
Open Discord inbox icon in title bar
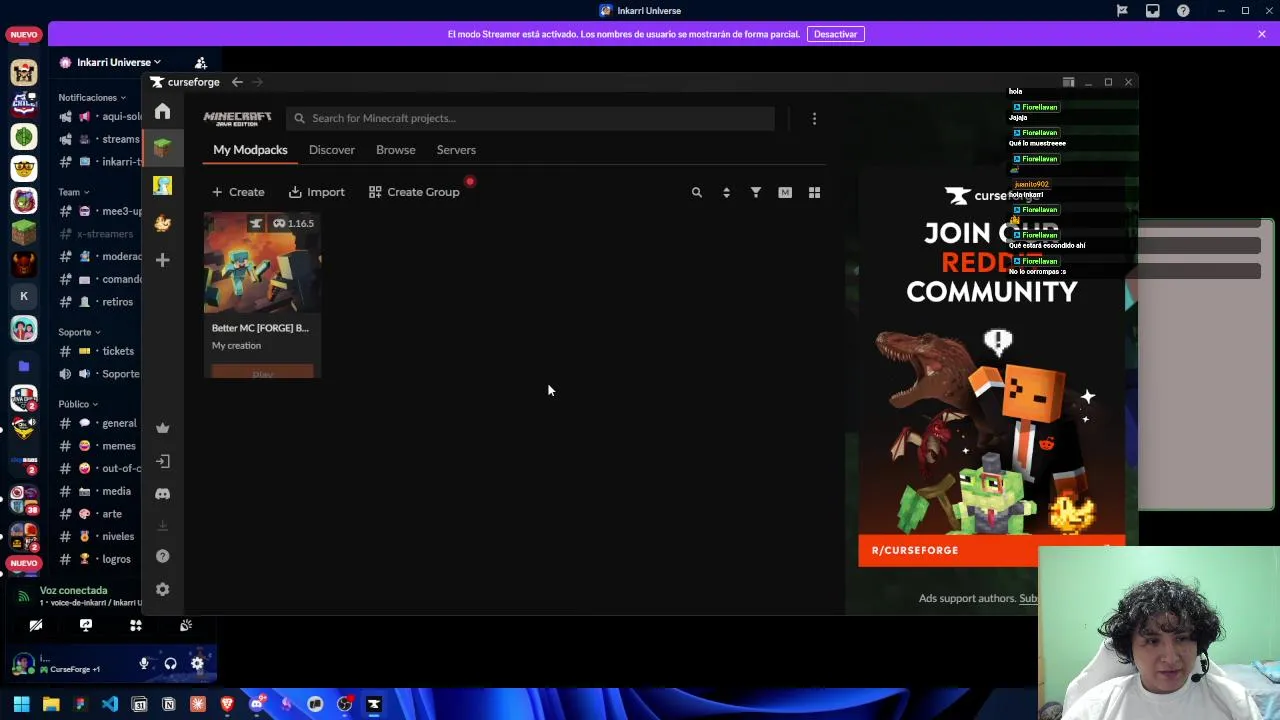click(1153, 11)
